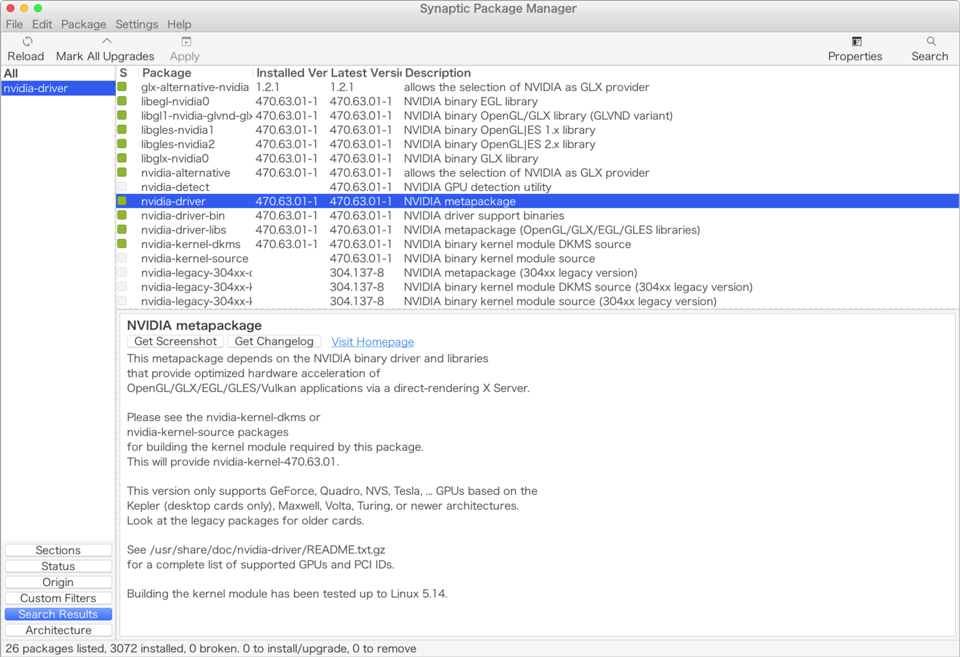
Task: Open the Settings menu
Action: 136,24
